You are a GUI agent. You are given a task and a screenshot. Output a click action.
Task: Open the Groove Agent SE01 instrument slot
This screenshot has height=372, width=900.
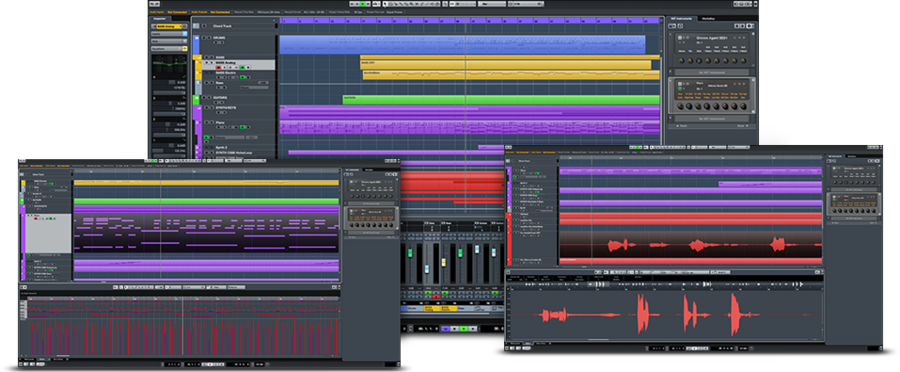point(712,38)
